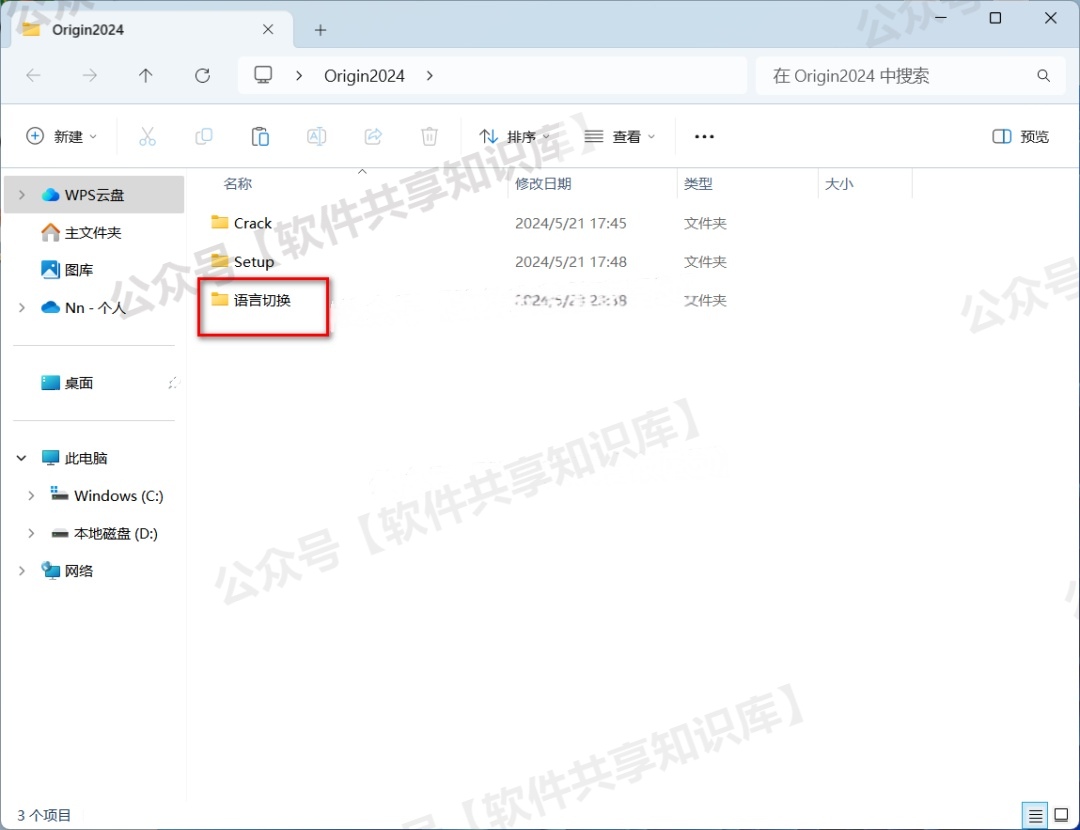
Task: Click chevron after Origin2024 in address bar
Action: click(x=429, y=75)
